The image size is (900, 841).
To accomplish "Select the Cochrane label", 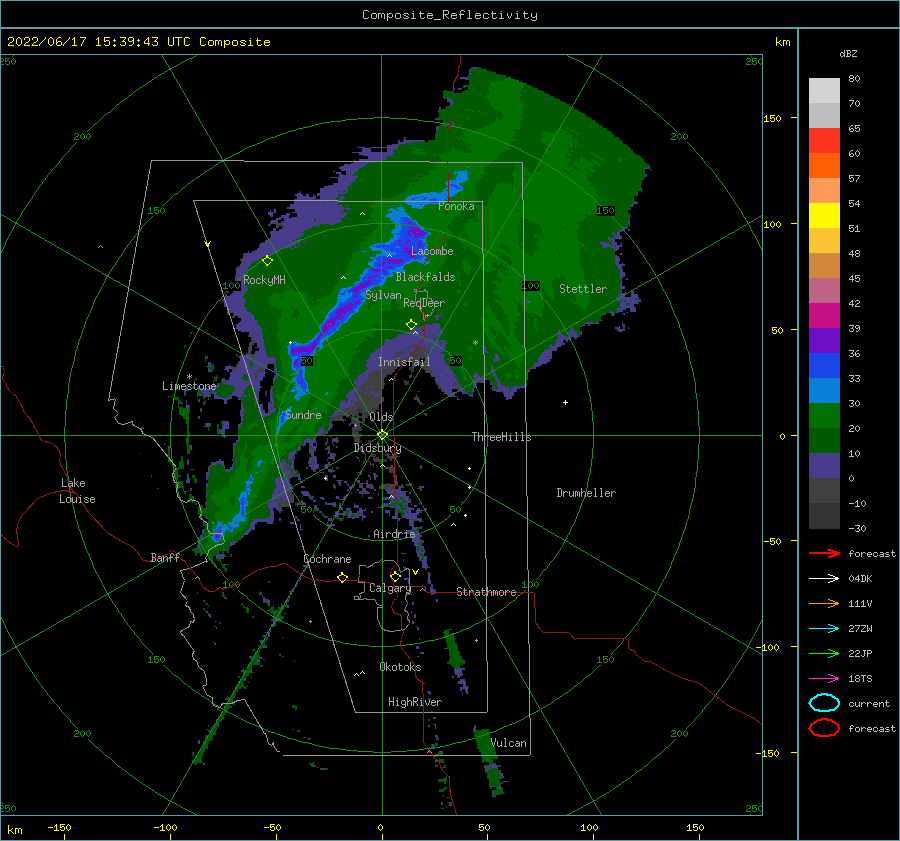I will coord(327,559).
